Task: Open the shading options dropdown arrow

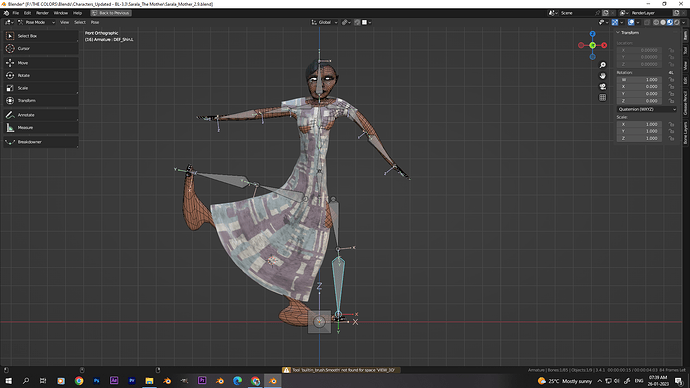Action: tap(683, 22)
